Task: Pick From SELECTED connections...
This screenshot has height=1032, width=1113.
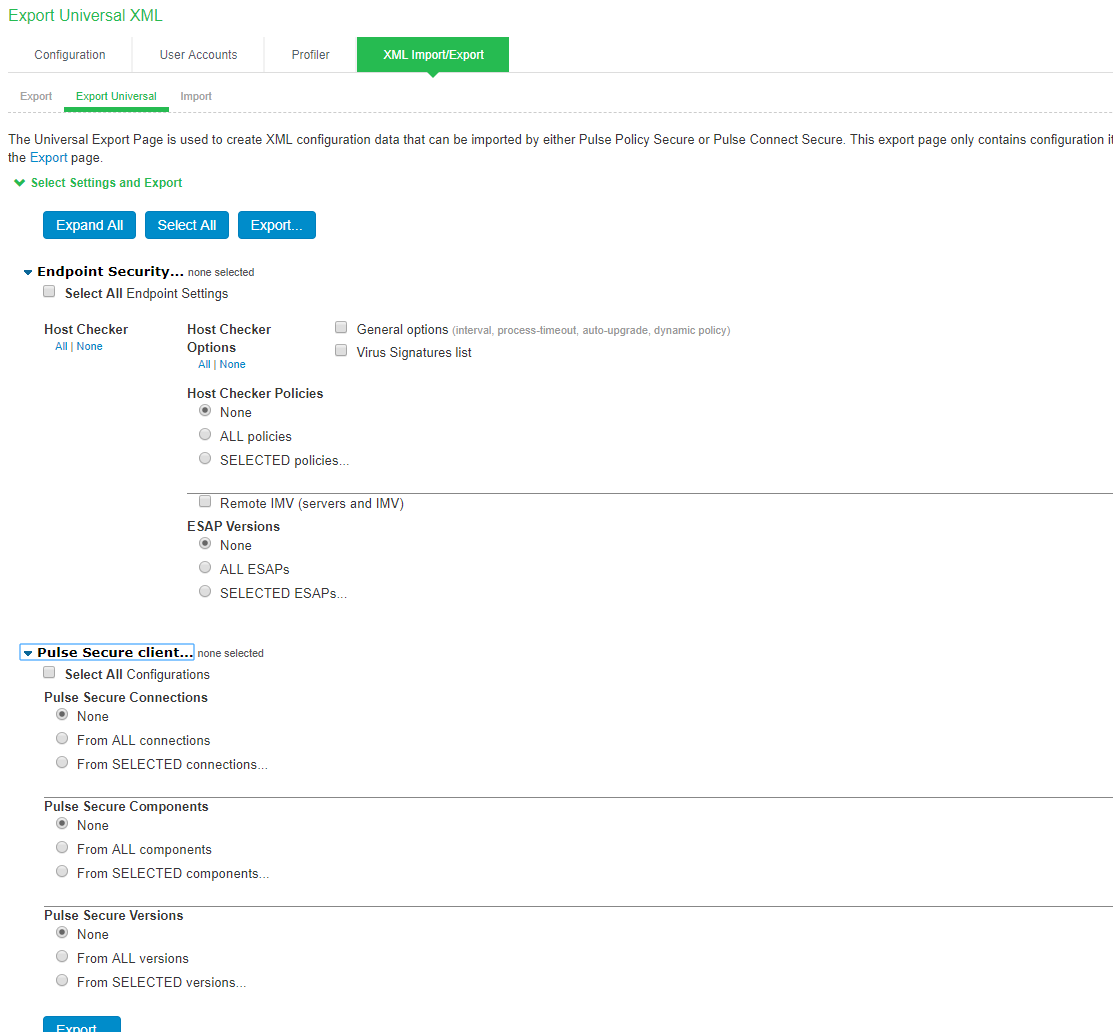Action: [62, 762]
